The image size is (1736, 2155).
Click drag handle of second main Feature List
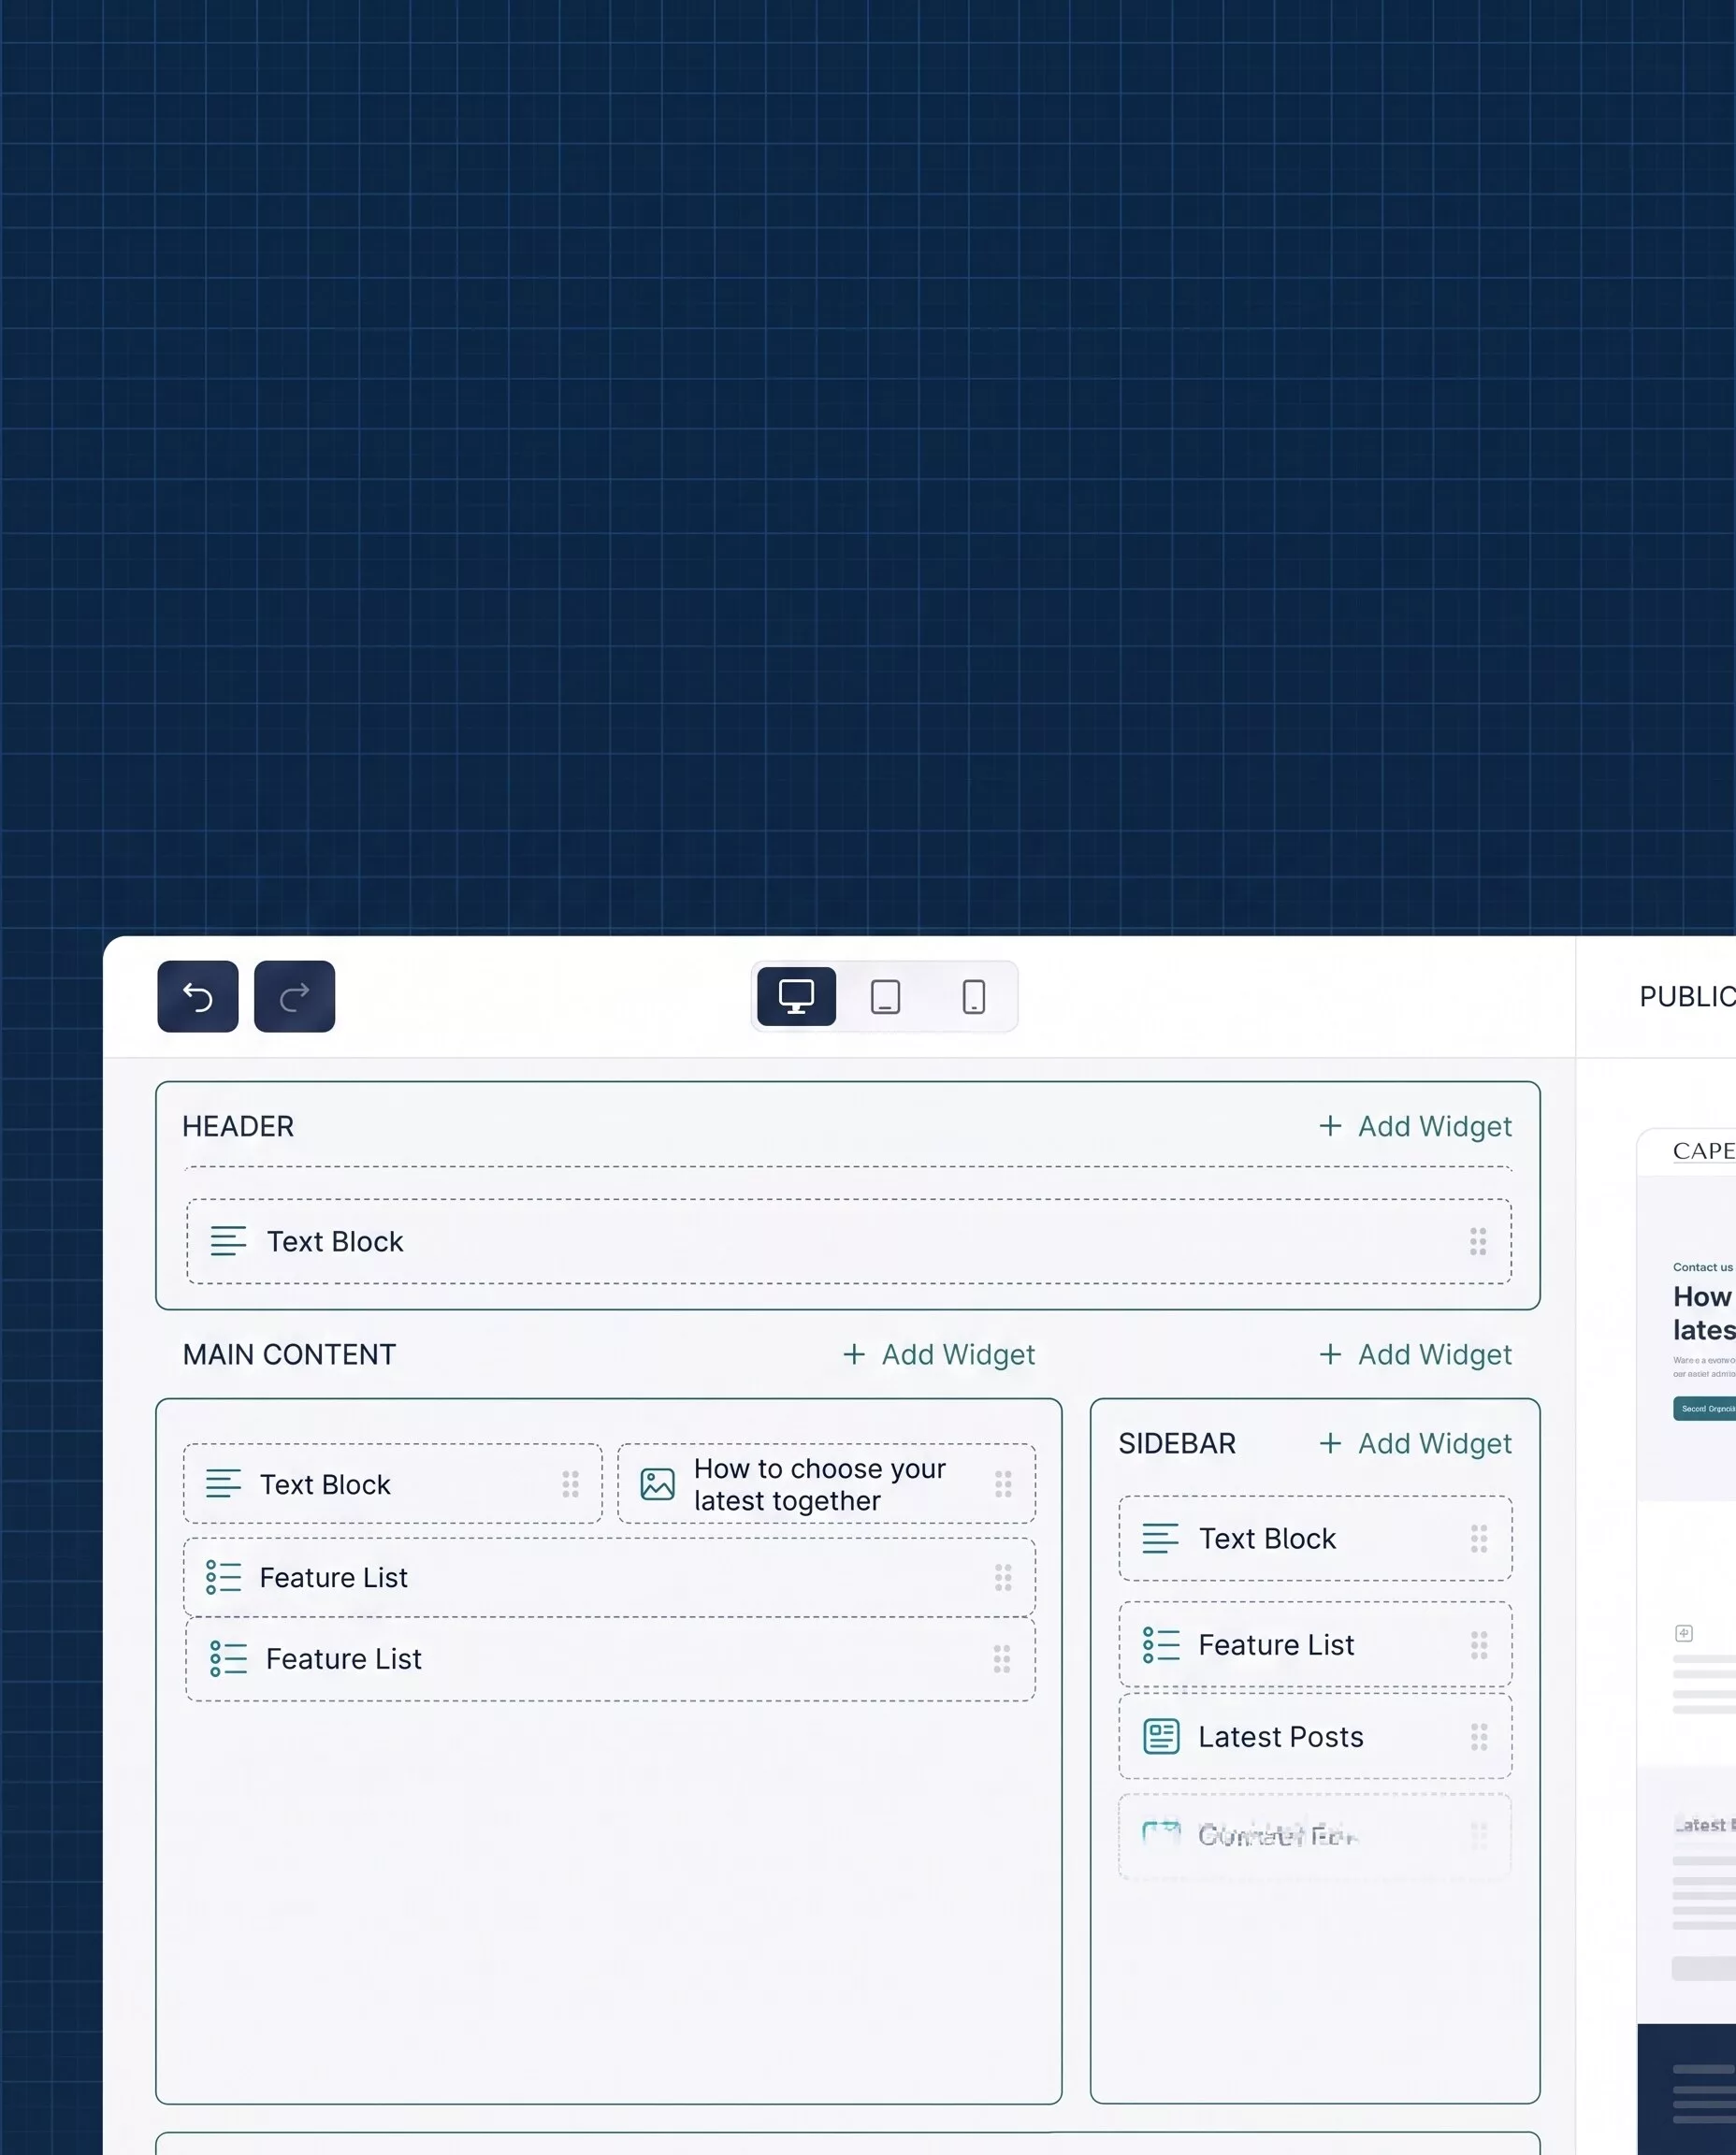tap(1002, 1659)
